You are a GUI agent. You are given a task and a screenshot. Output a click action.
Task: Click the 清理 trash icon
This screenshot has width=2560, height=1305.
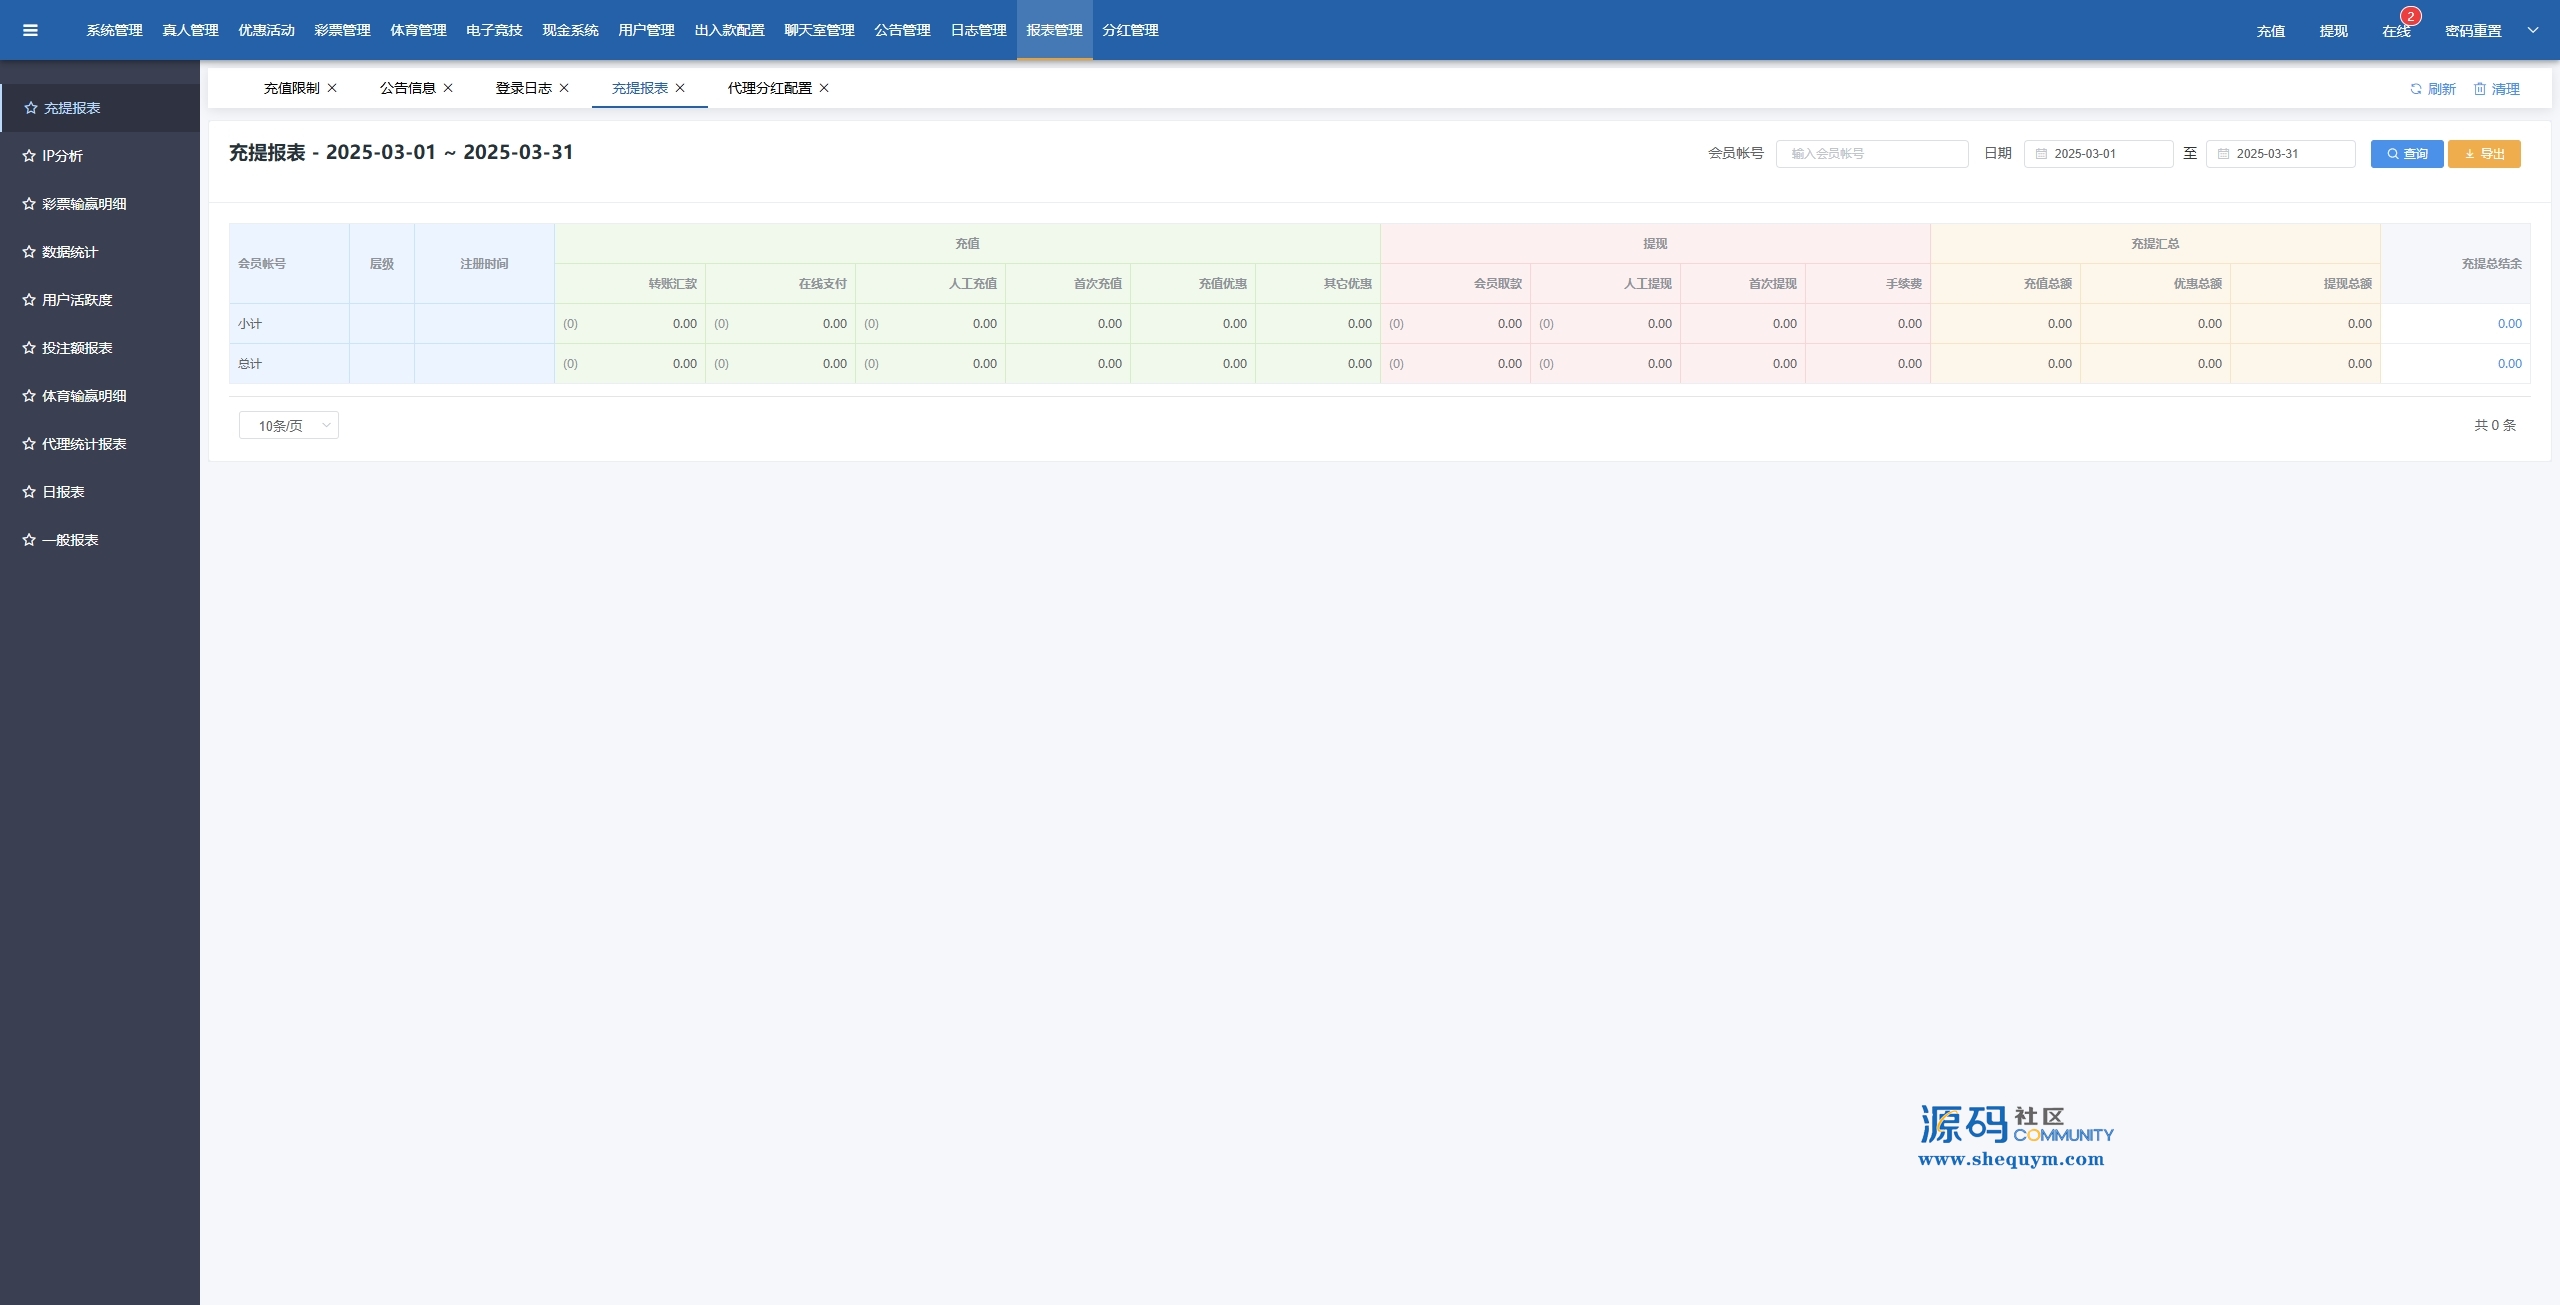point(2480,89)
